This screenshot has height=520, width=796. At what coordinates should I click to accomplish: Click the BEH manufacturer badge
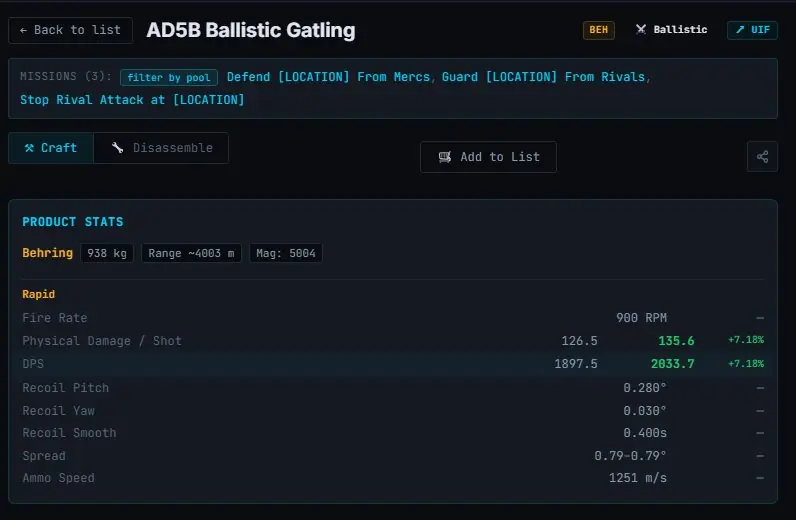(x=599, y=30)
